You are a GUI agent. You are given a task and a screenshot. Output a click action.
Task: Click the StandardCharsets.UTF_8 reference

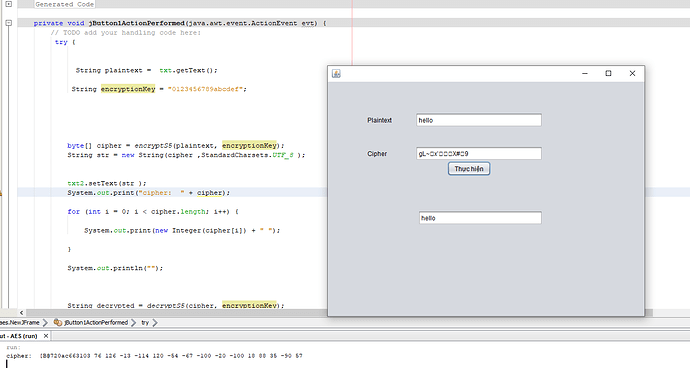(x=247, y=155)
